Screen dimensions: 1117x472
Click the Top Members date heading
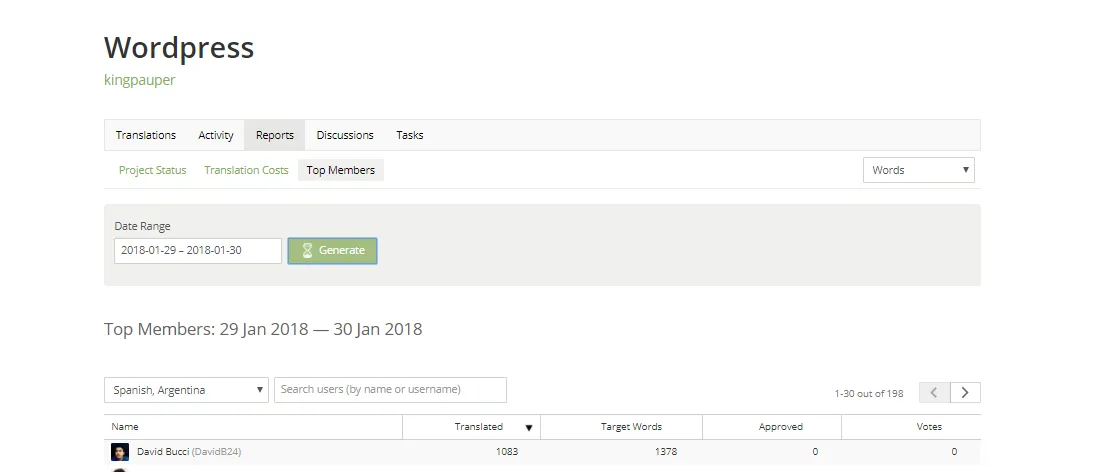tap(263, 329)
